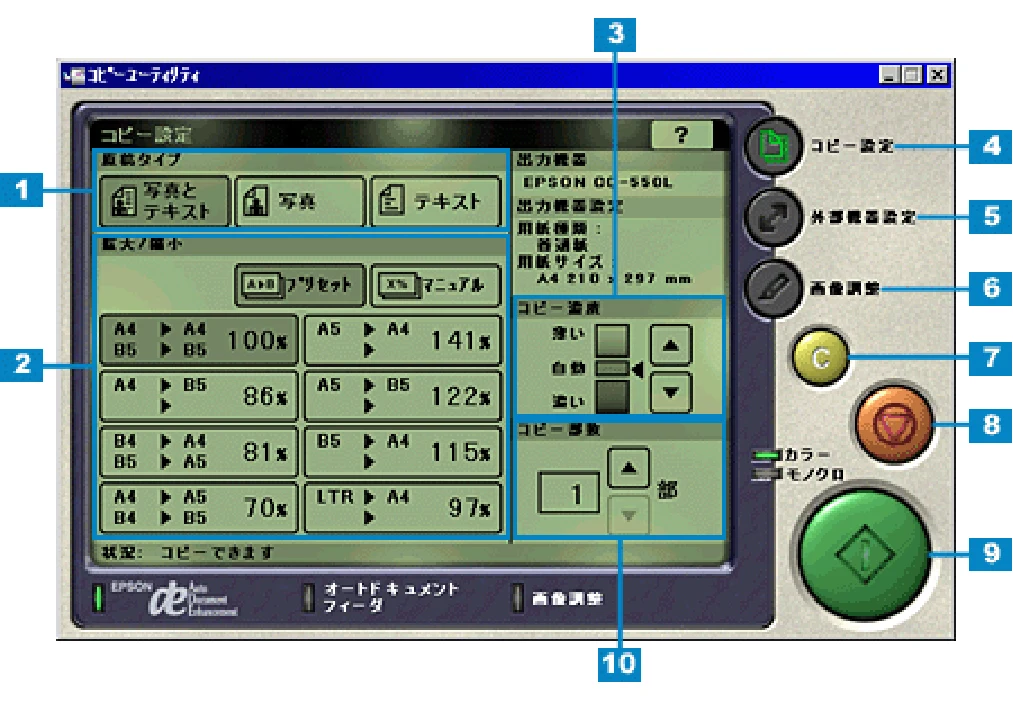Select the 自動 auto density swatch
The image size is (1013, 703).
click(612, 368)
